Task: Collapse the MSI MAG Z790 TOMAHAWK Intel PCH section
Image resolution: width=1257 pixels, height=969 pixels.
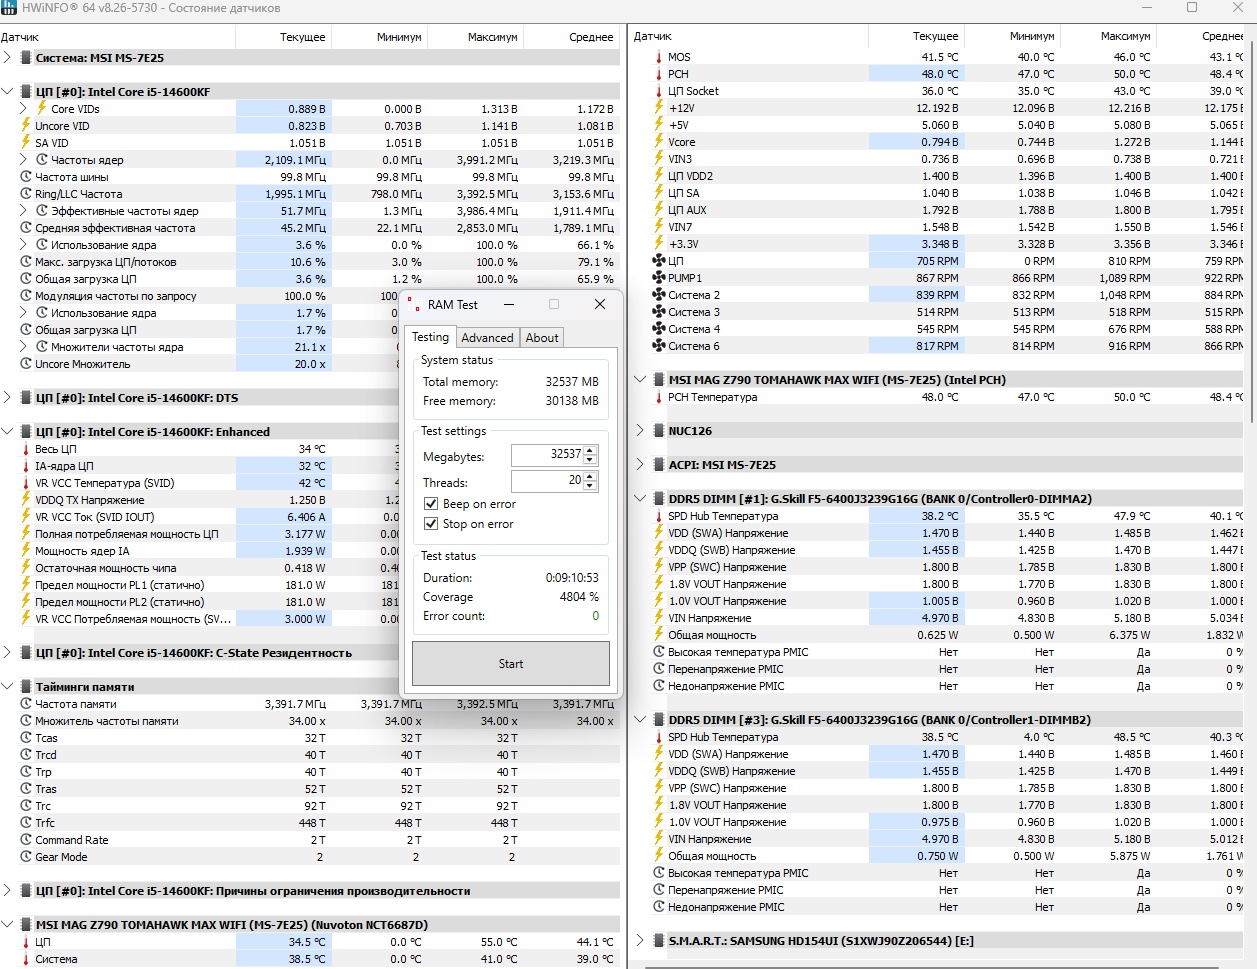Action: point(641,380)
